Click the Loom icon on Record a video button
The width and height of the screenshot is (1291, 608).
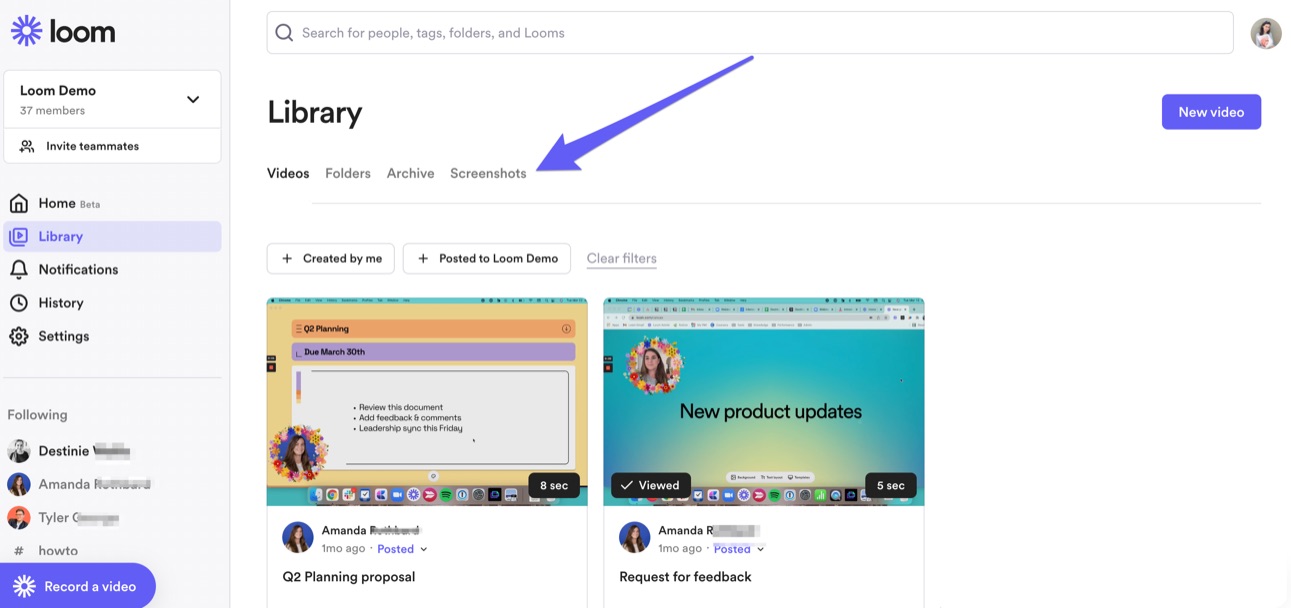coord(25,586)
